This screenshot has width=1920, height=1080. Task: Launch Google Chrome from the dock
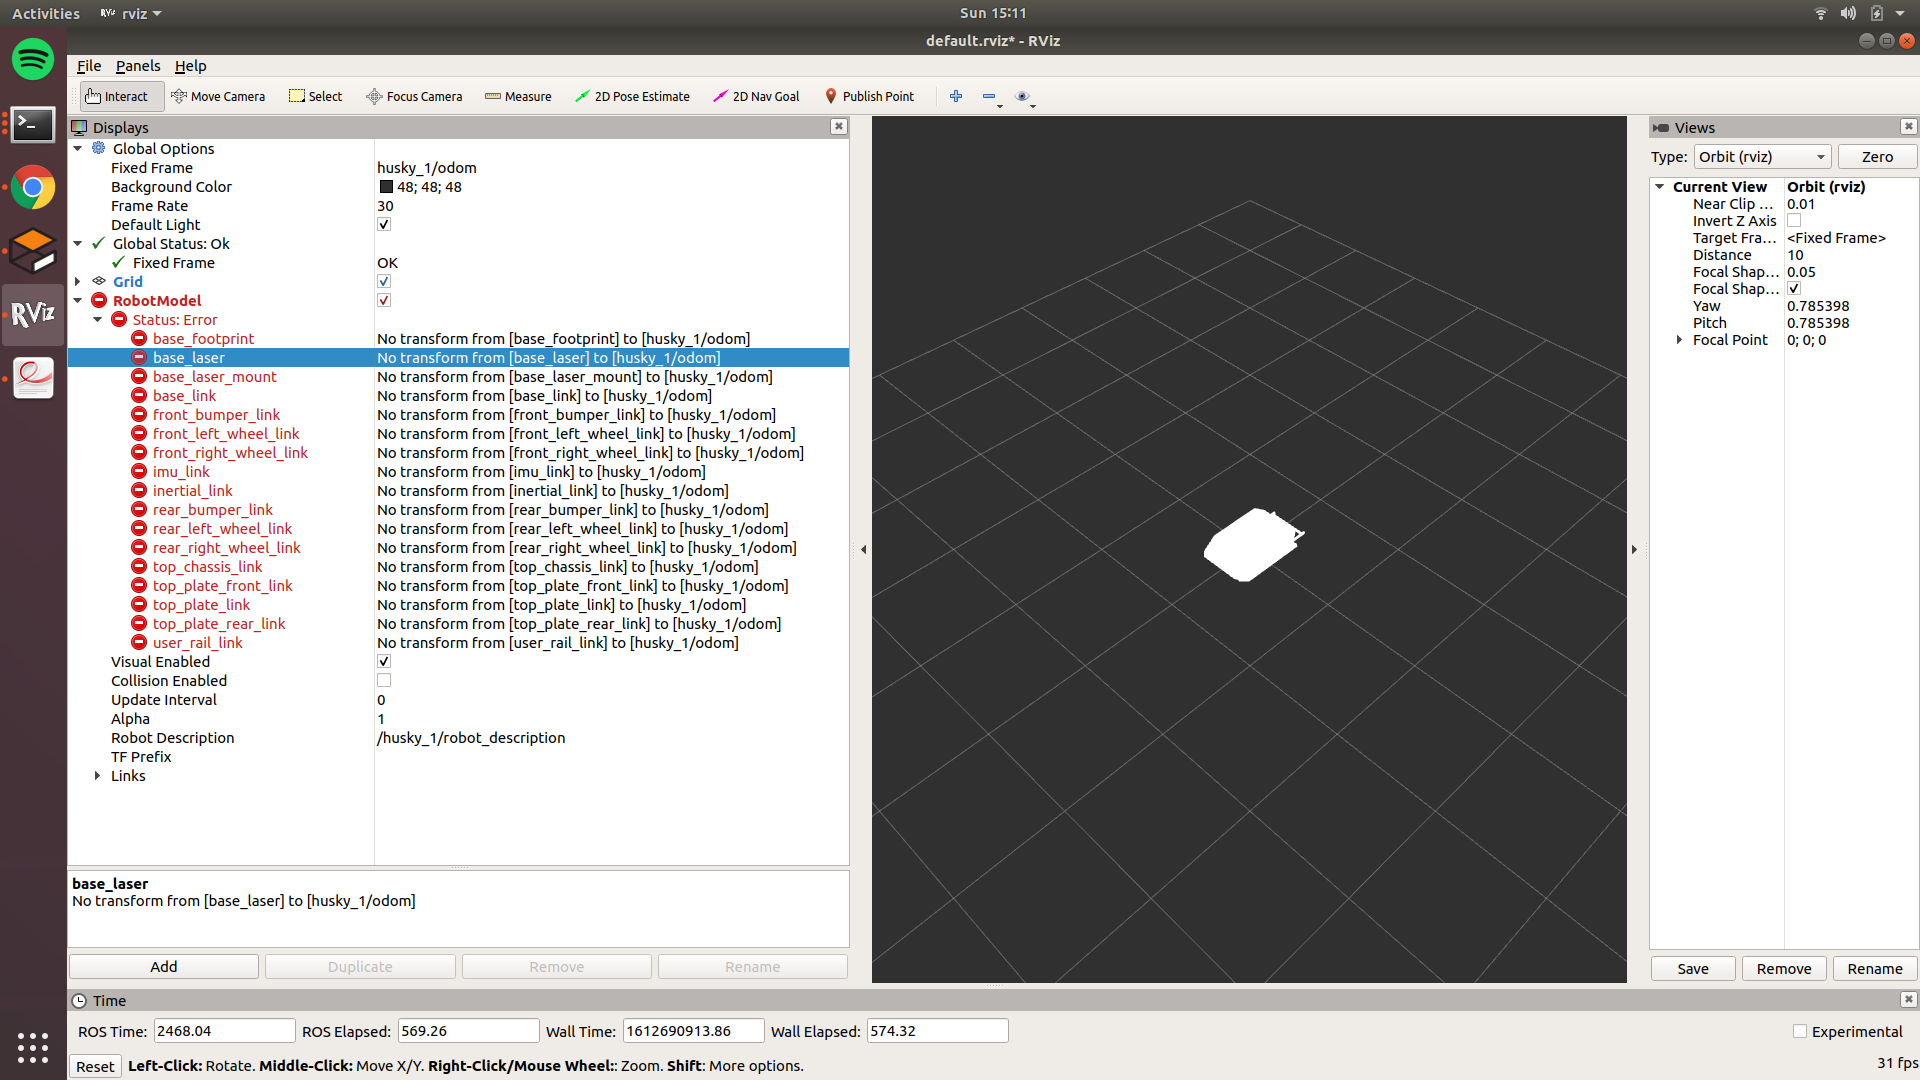click(x=33, y=187)
